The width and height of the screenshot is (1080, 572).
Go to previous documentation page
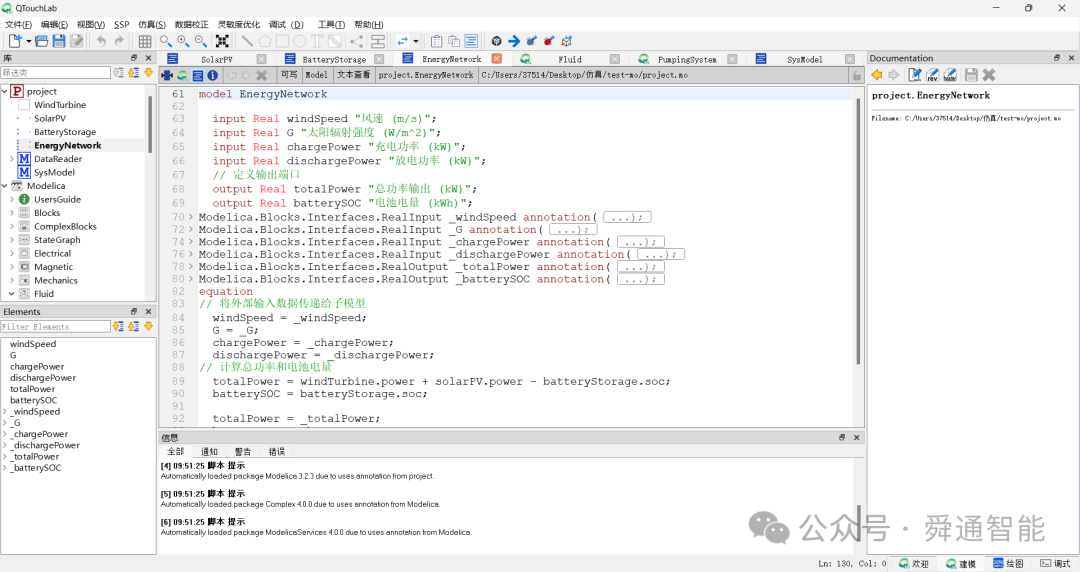(877, 74)
